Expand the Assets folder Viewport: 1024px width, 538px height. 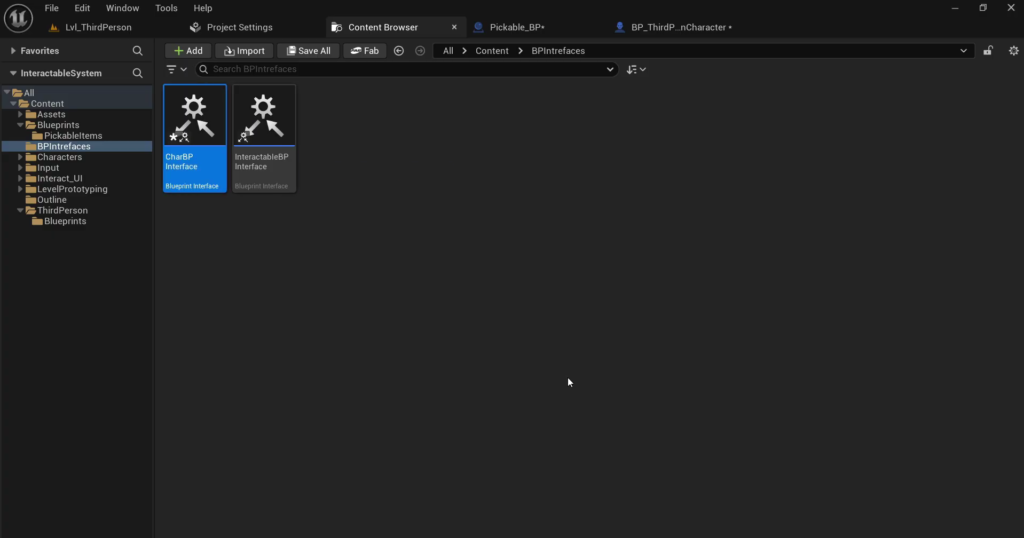click(x=20, y=114)
